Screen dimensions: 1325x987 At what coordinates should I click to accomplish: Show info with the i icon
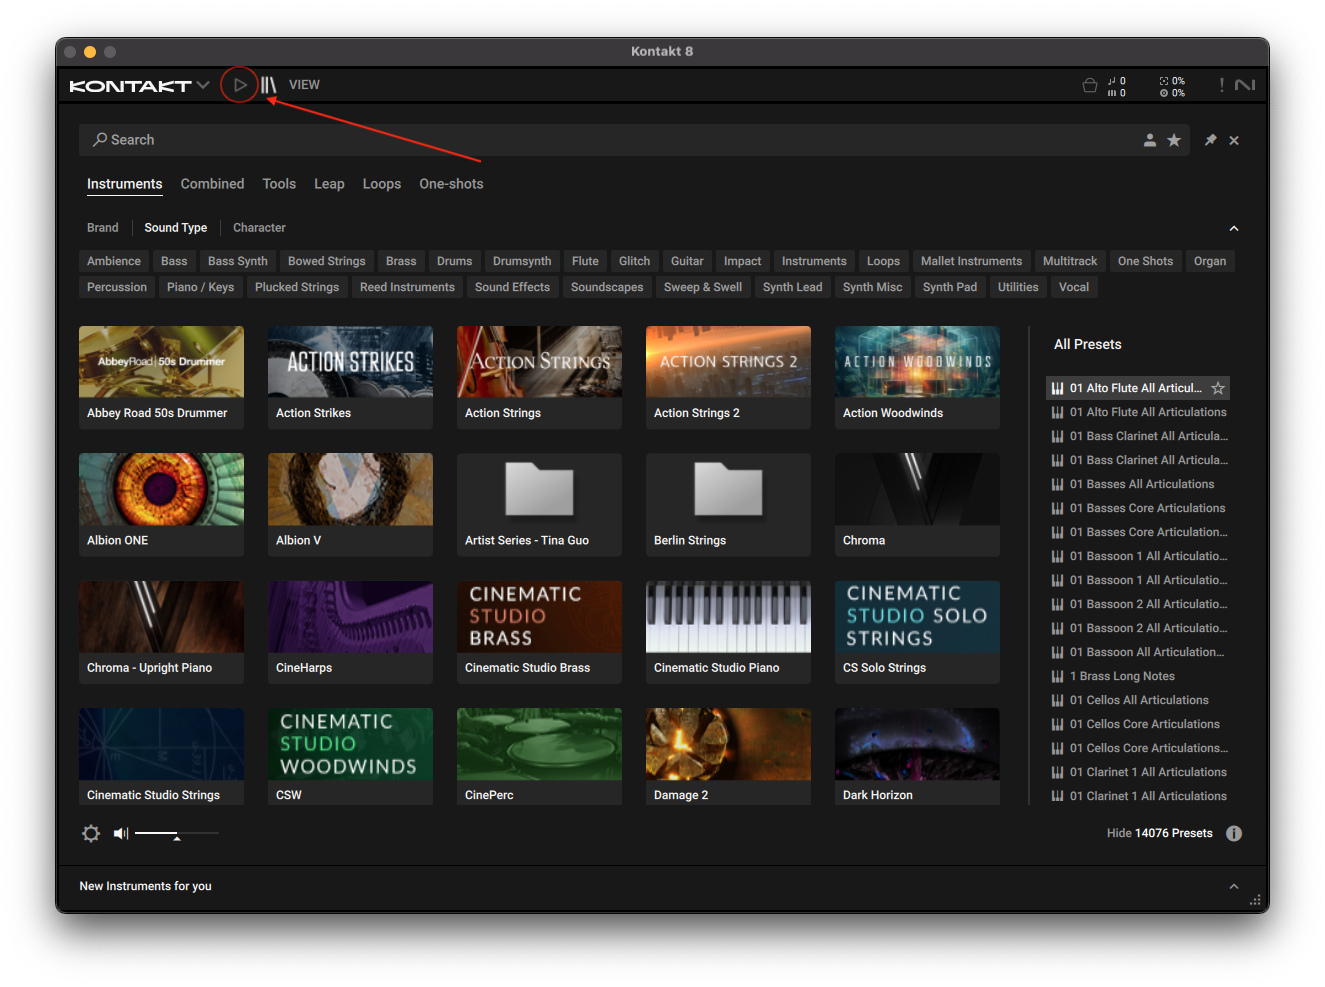click(x=1234, y=833)
